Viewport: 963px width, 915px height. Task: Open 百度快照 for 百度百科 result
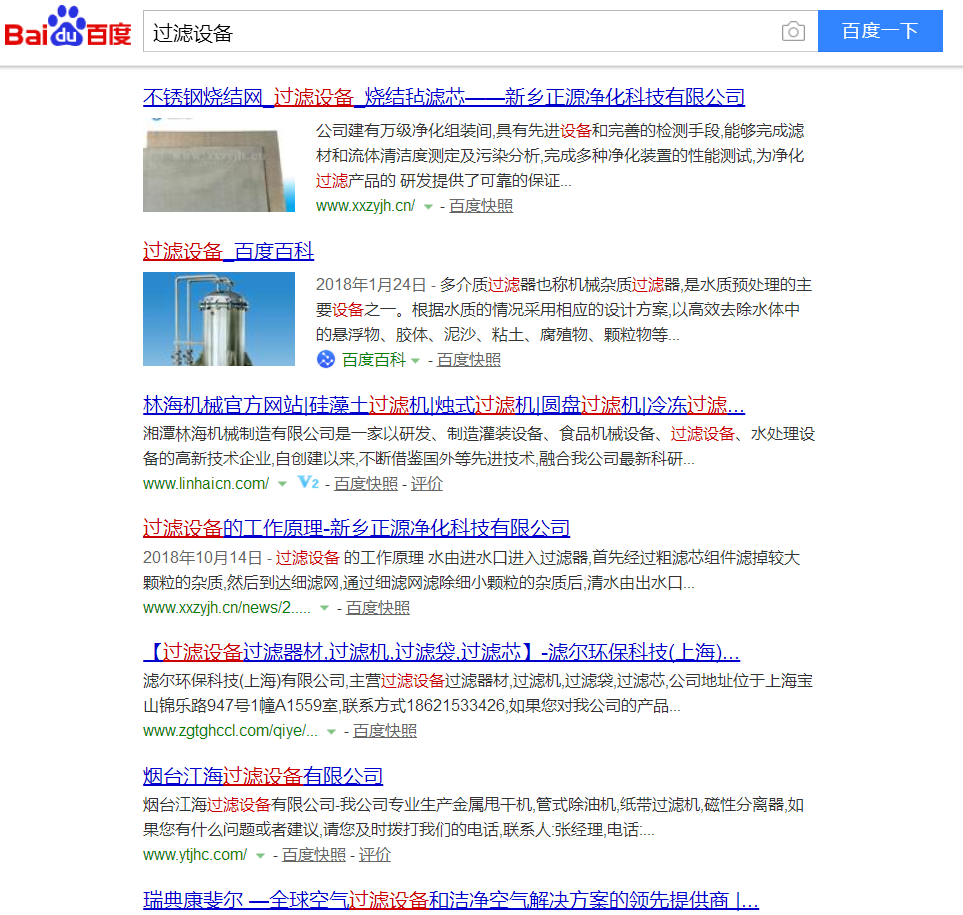pyautogui.click(x=469, y=360)
